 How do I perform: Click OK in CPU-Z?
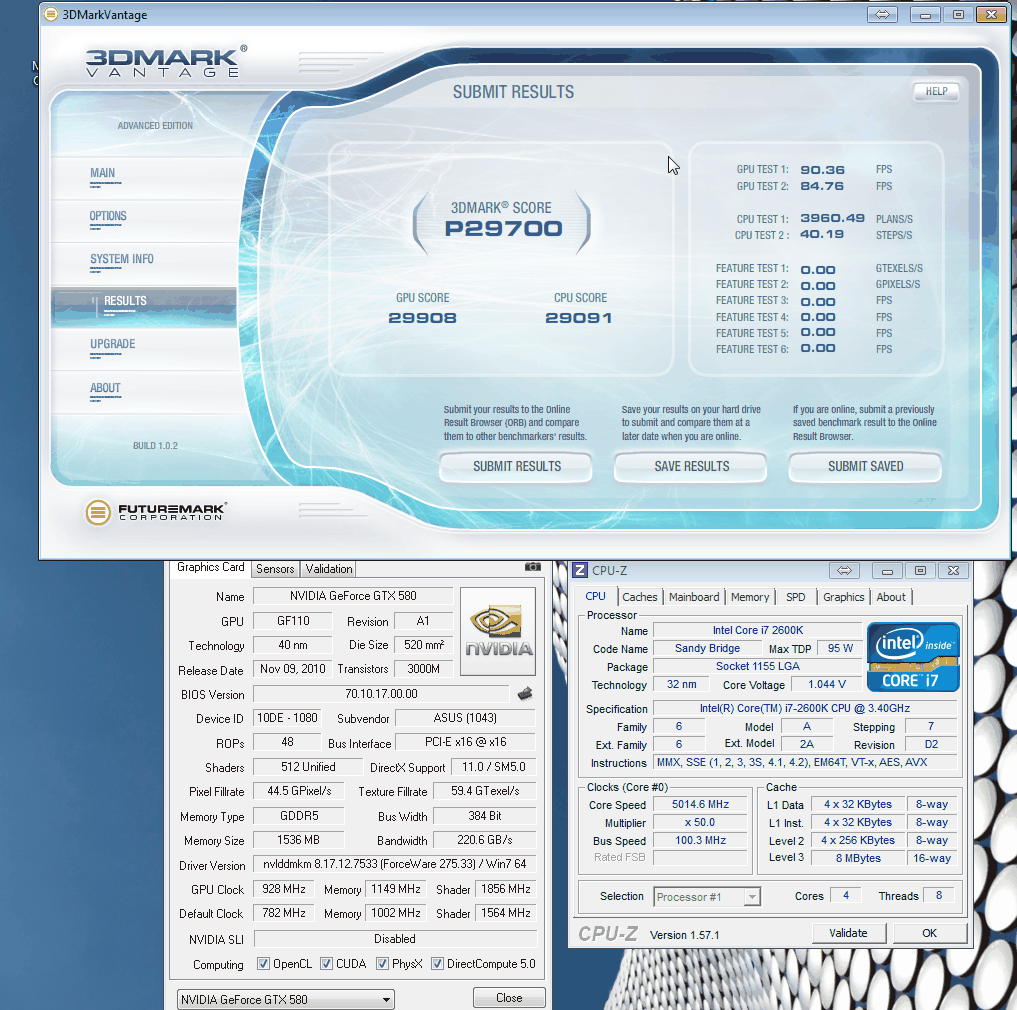pyautogui.click(x=929, y=933)
